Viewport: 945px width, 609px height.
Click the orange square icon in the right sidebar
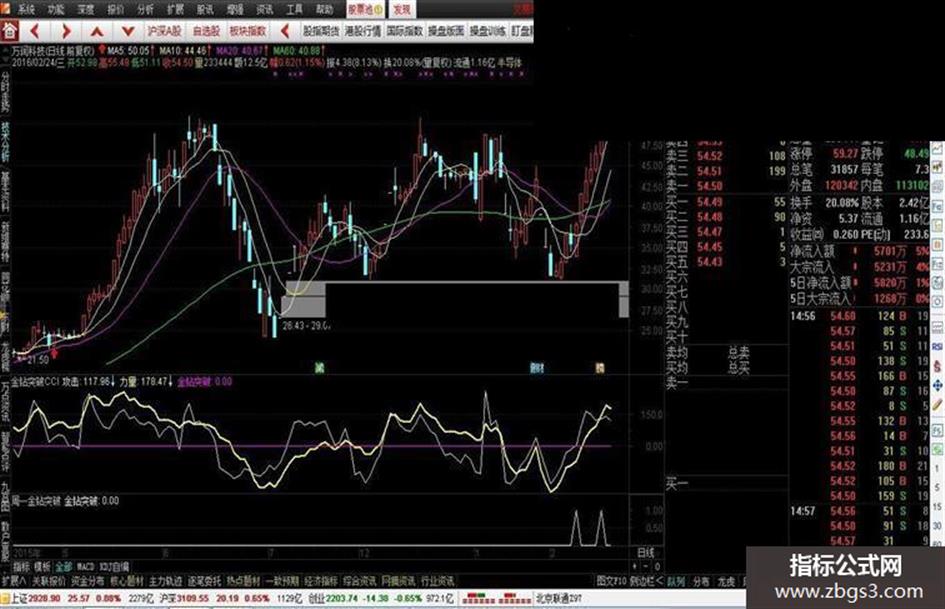(x=938, y=245)
